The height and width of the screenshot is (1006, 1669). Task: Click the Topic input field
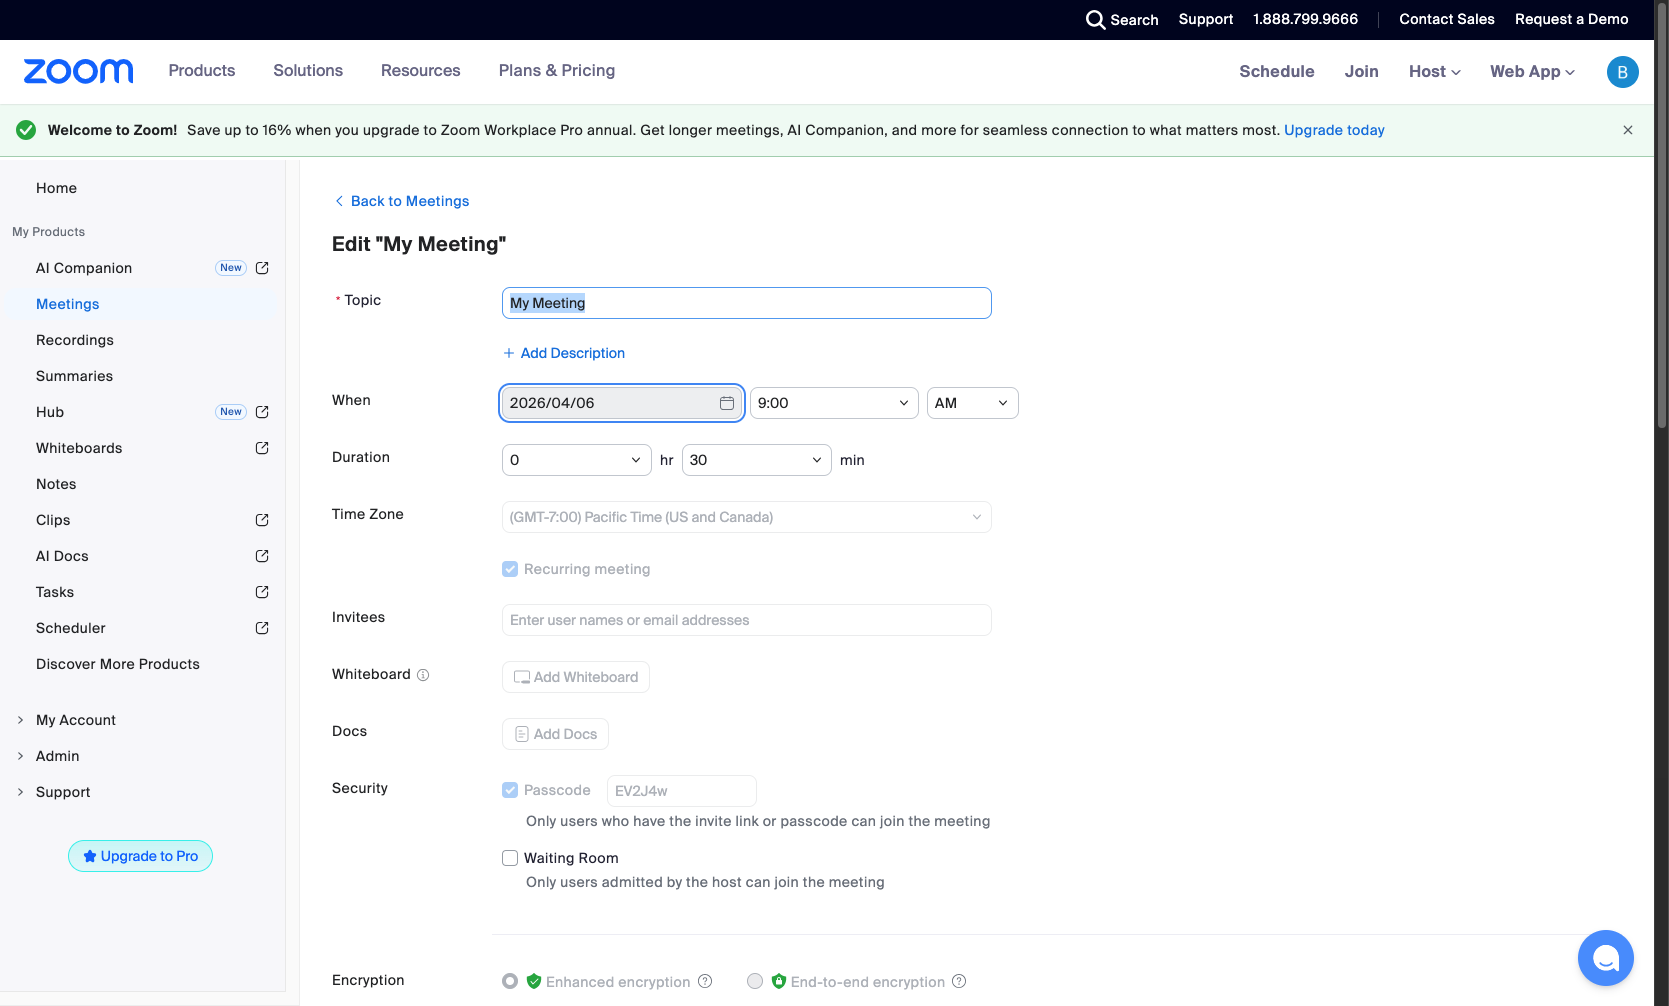(747, 303)
